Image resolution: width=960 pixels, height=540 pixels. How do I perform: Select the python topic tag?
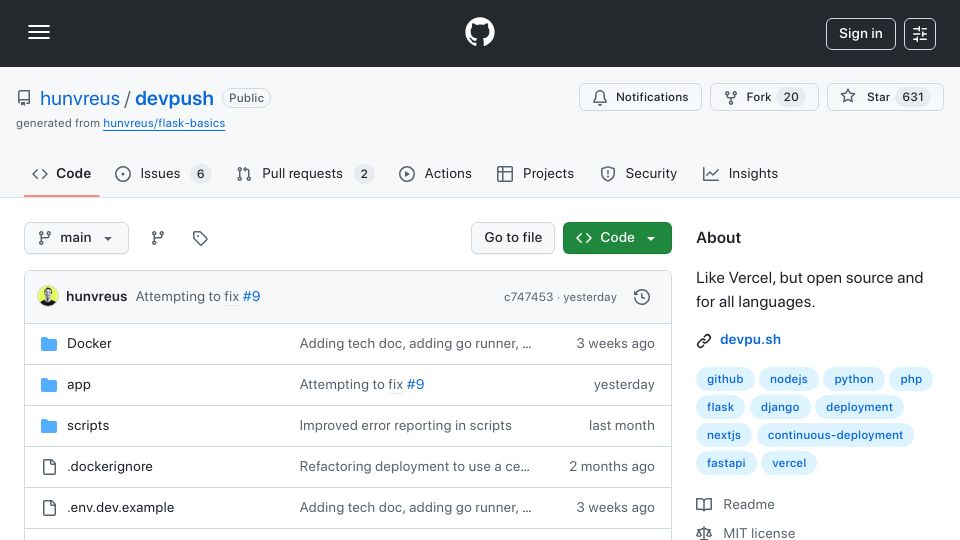coord(853,379)
